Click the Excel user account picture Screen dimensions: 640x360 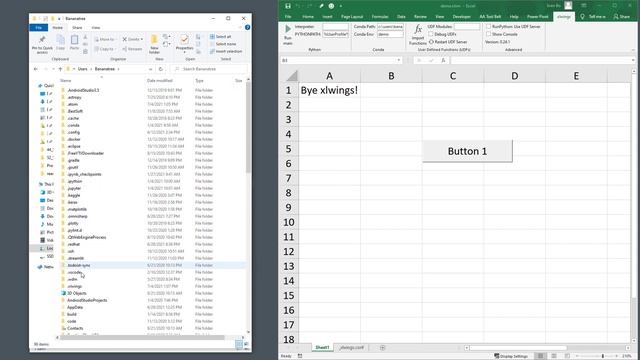pos(568,5)
